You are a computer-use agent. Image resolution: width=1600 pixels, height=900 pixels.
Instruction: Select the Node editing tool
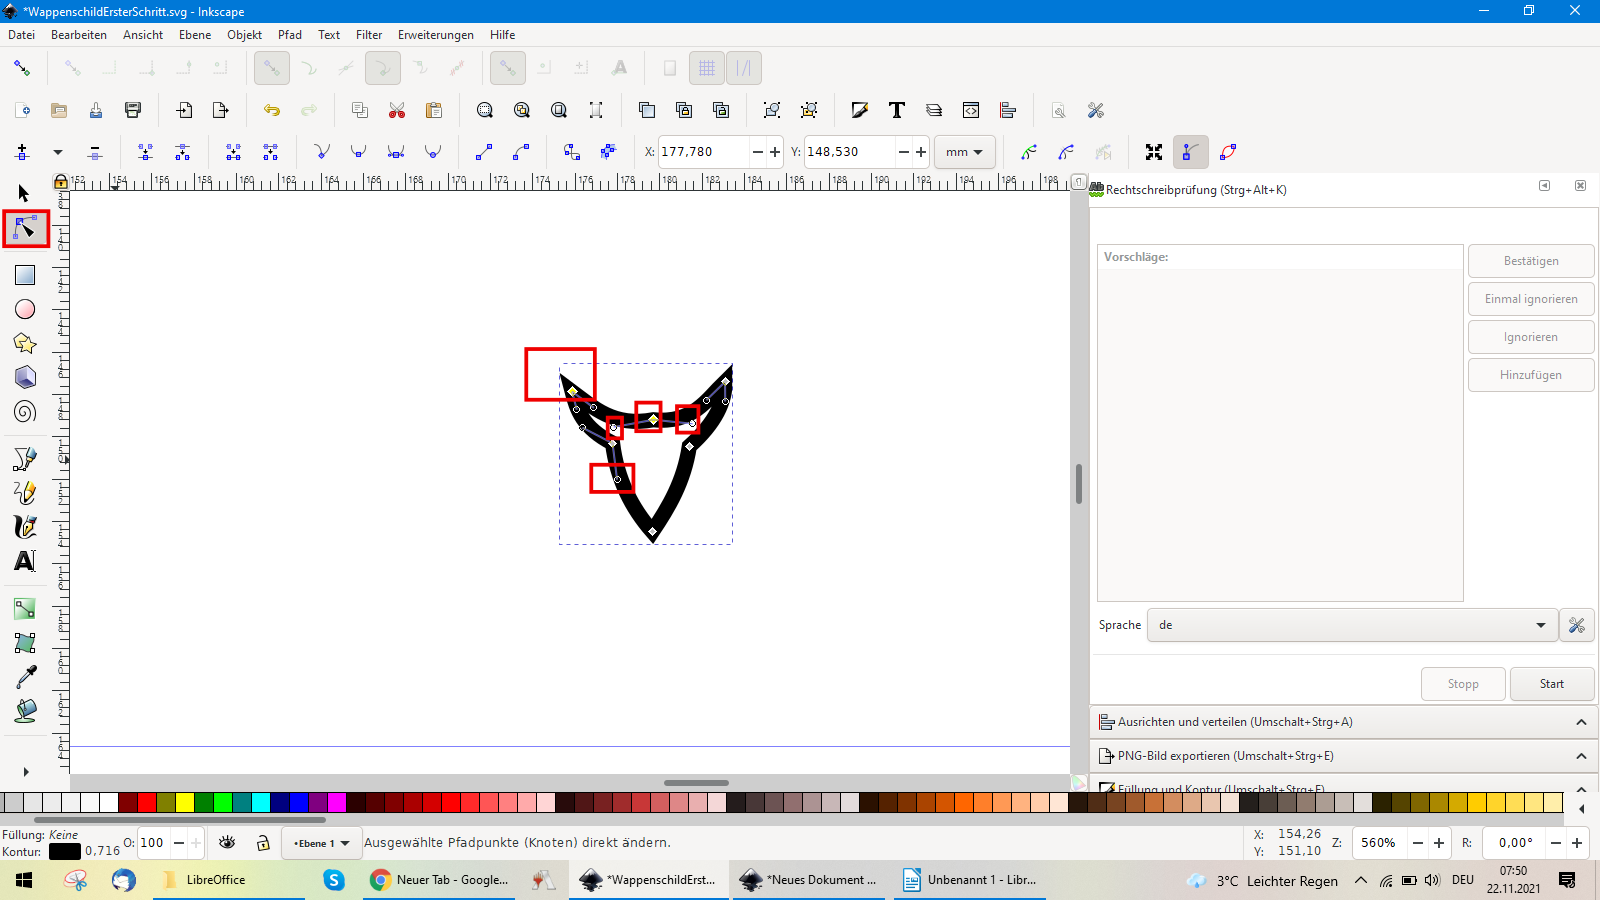pyautogui.click(x=25, y=229)
